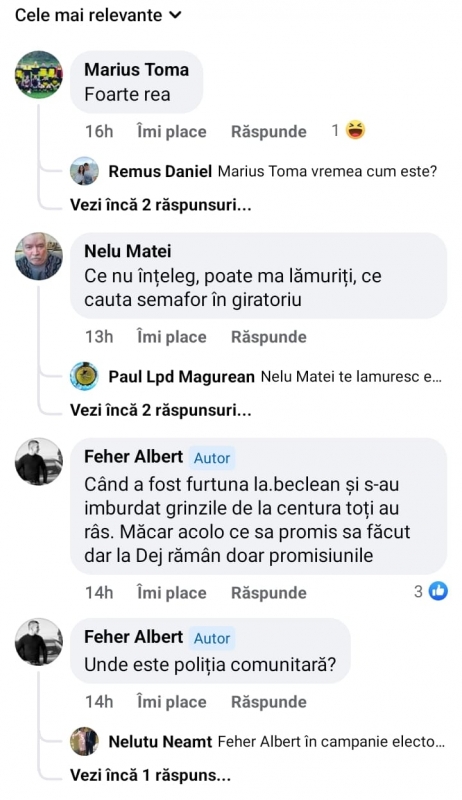Viewport: 462px width, 800px height.
Task: Reply to the Unde este poliția comment
Action: pos(269,702)
